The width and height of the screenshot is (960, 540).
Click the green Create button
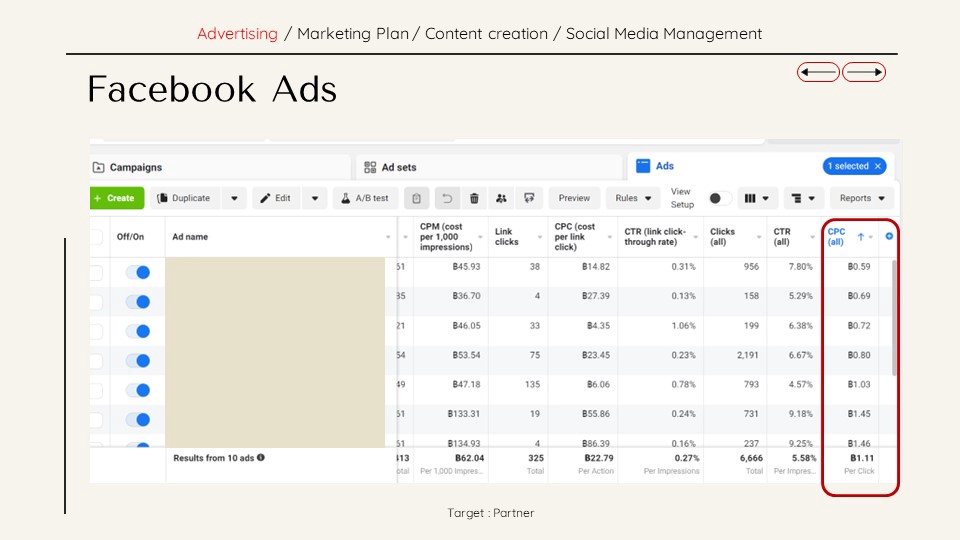click(116, 198)
